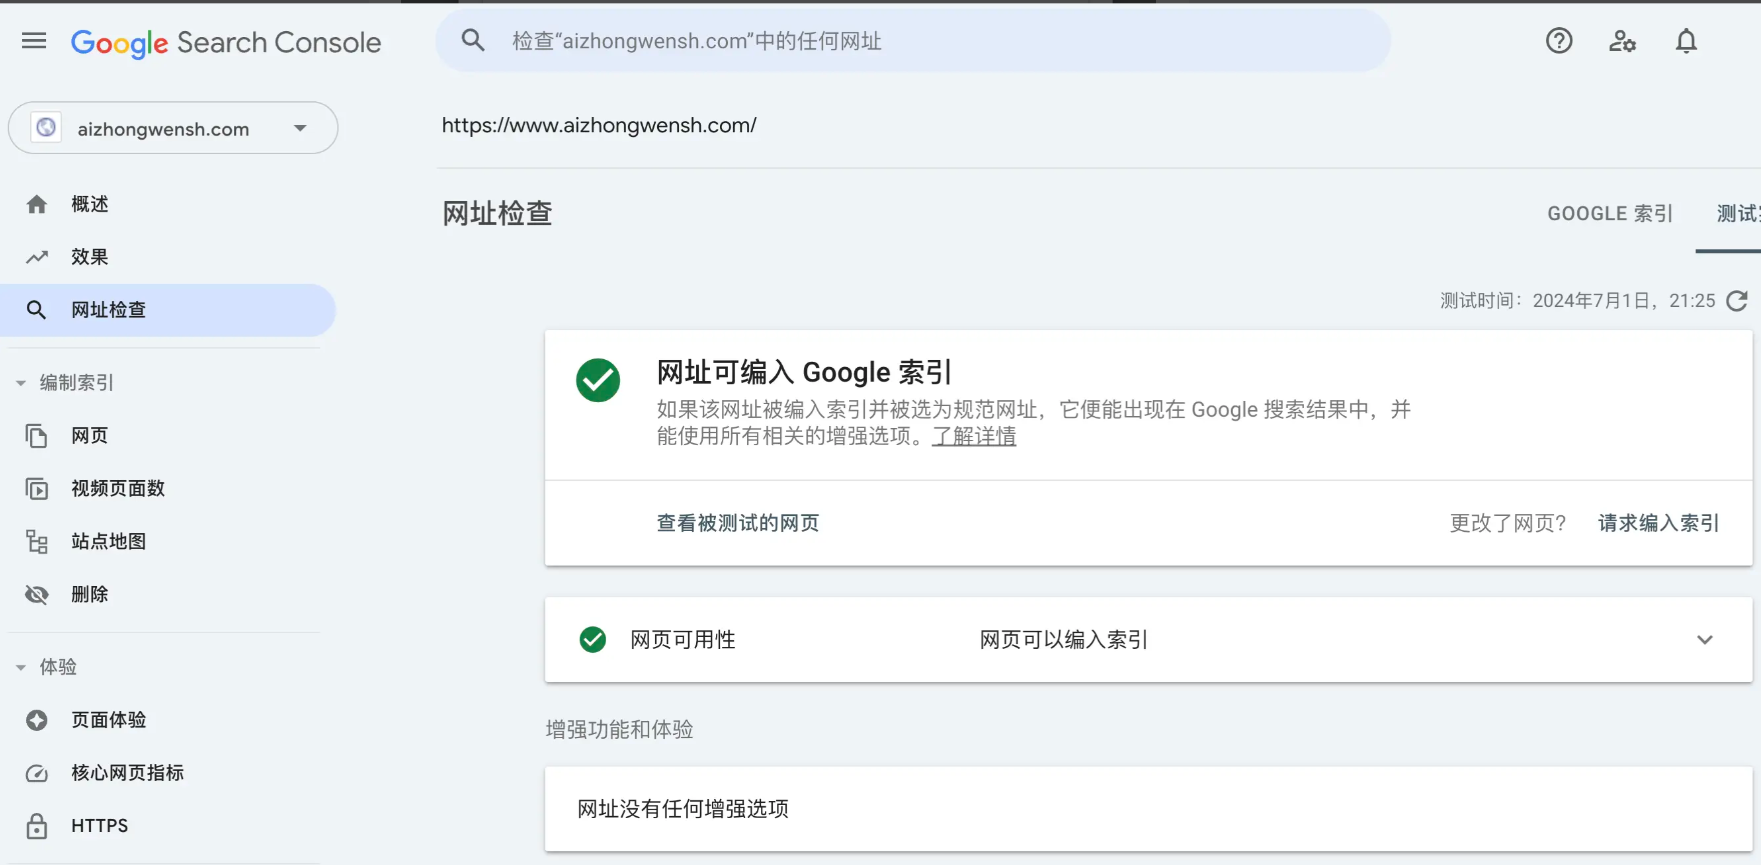This screenshot has height=865, width=1761.
Task: Open the hamburger main menu
Action: pos(34,41)
